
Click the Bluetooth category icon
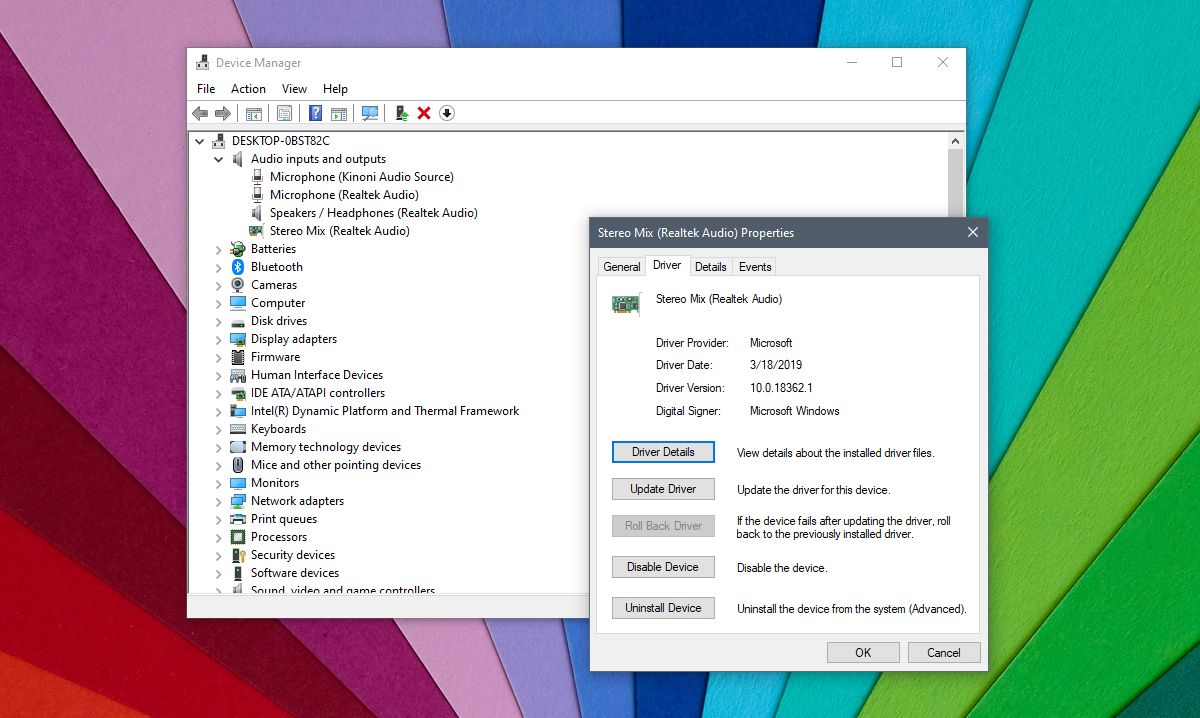click(238, 267)
